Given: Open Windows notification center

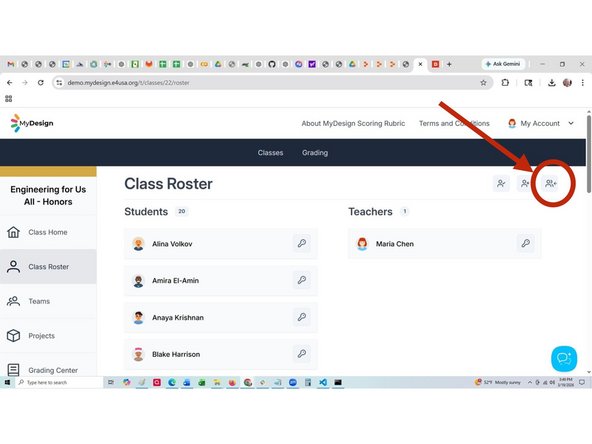Looking at the screenshot, I should [582, 382].
